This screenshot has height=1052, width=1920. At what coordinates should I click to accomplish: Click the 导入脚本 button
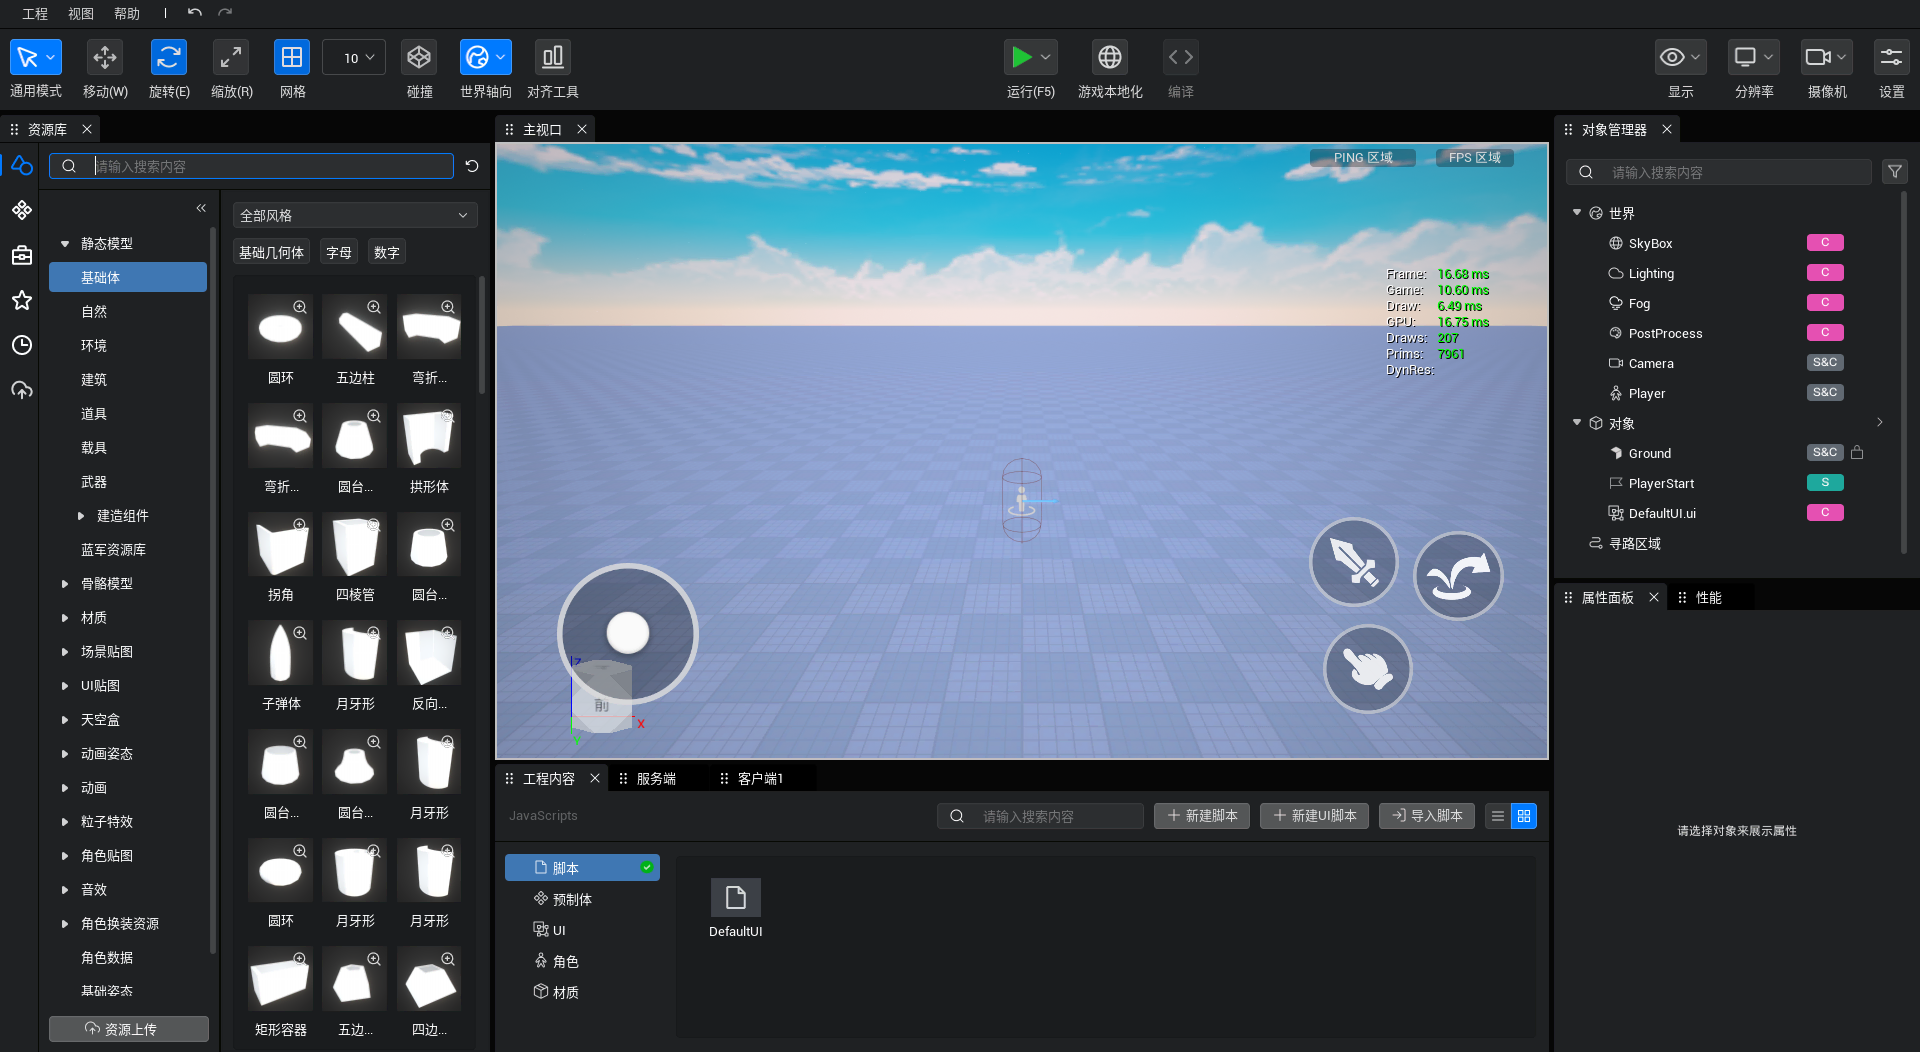point(1427,816)
